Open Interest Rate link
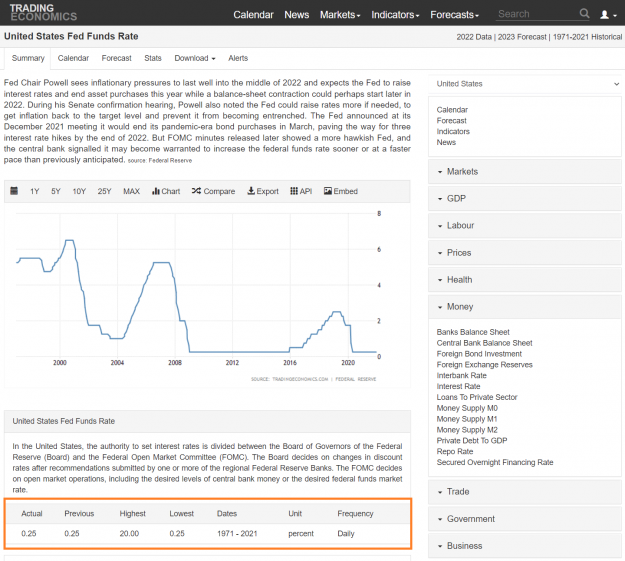The width and height of the screenshot is (625, 561). 458,386
